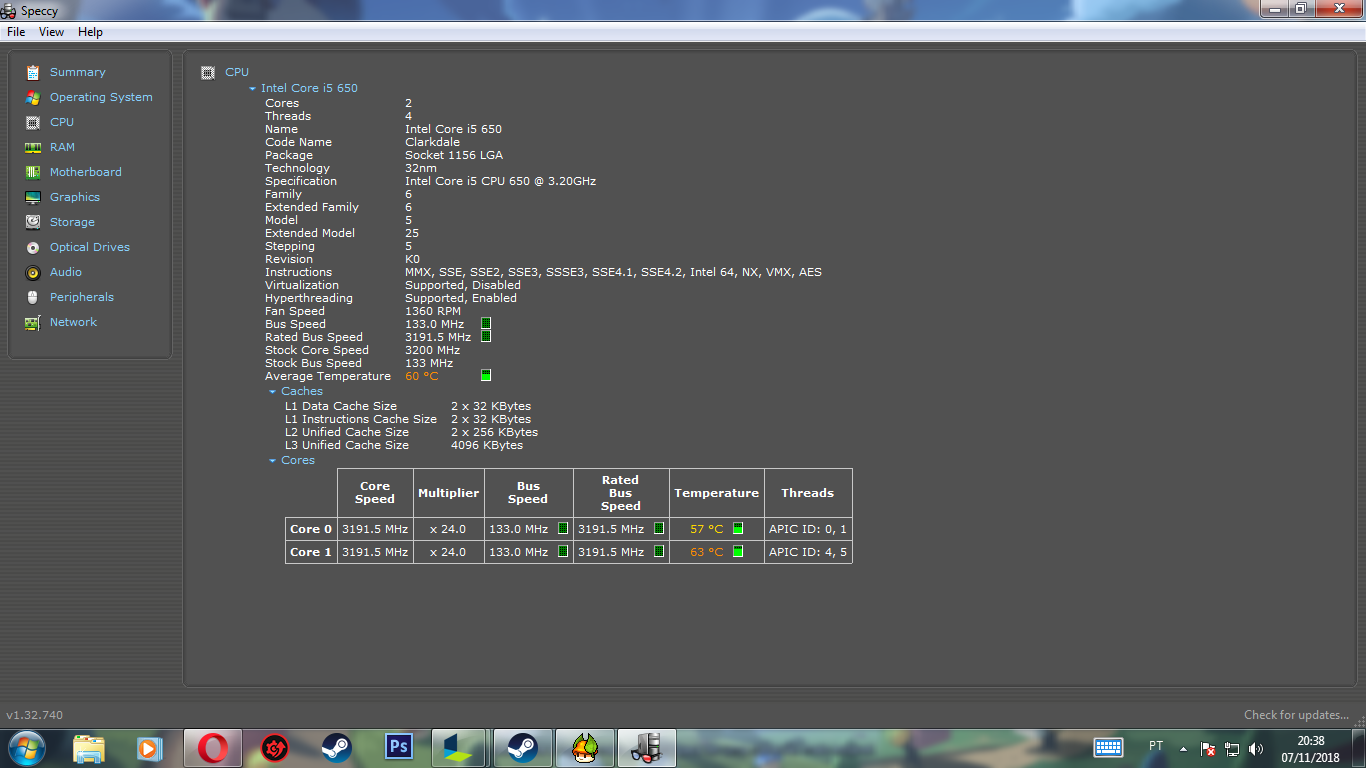Viewport: 1366px width, 768px height.
Task: Switch to Opera browser on taskbar
Action: pos(212,748)
